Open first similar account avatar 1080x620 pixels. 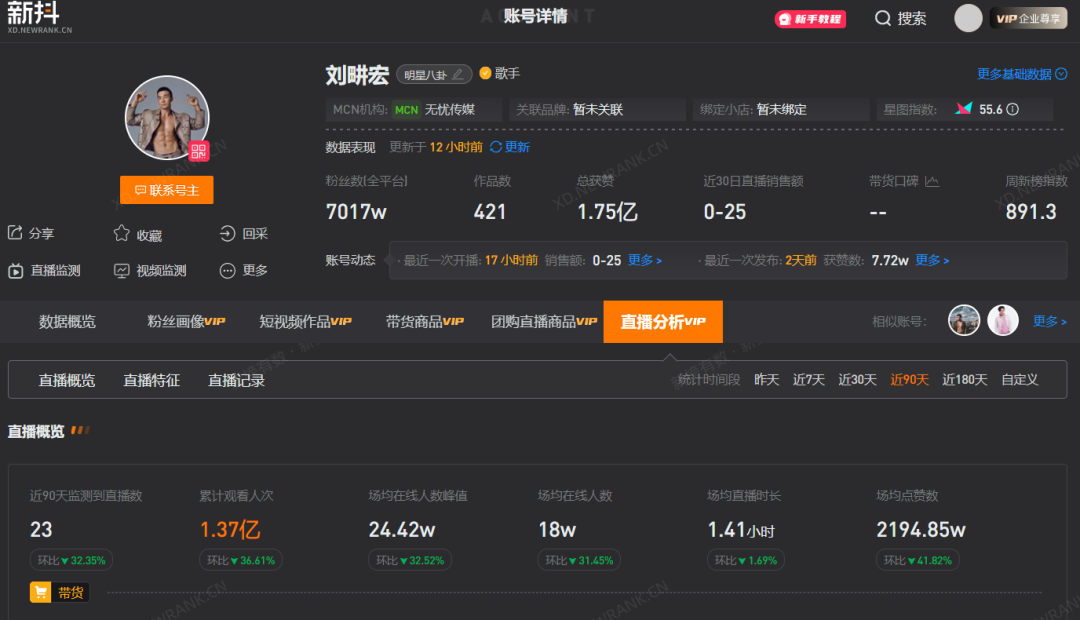click(964, 321)
